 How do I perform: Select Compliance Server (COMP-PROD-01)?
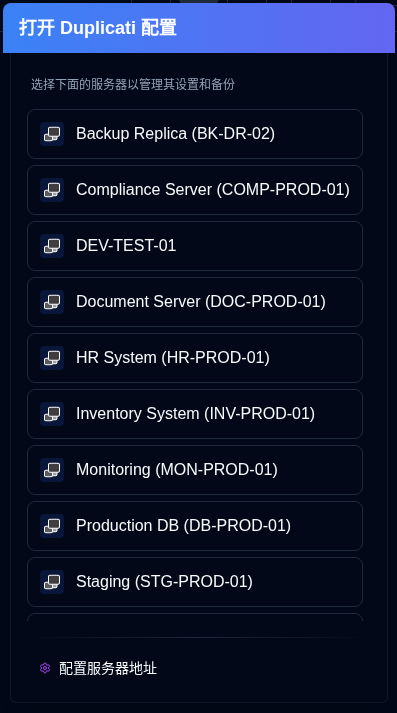(x=195, y=190)
